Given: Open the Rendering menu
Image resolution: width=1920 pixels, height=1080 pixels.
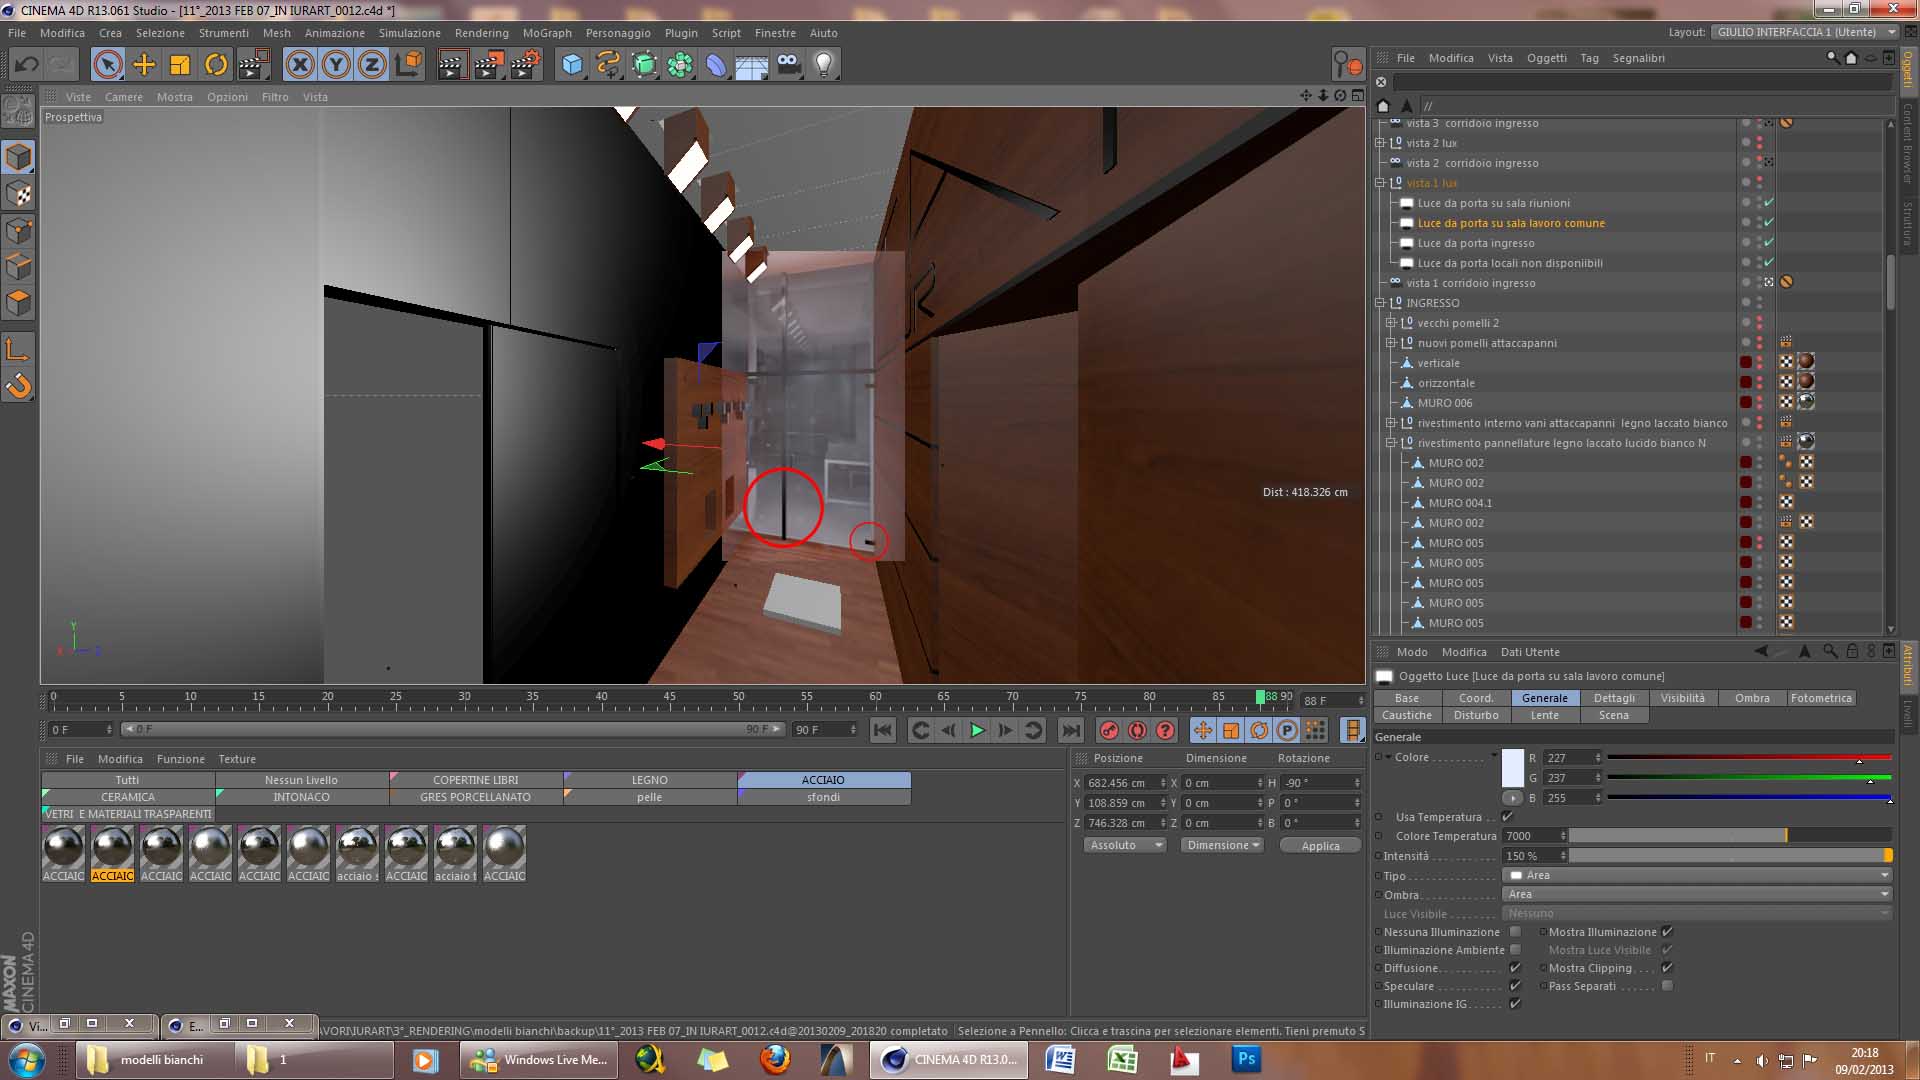Looking at the screenshot, I should click(x=481, y=33).
